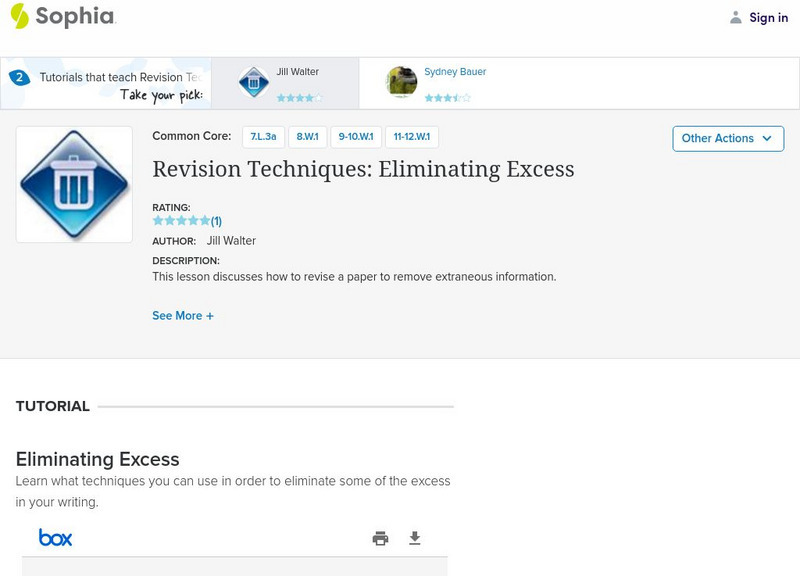Select the 8.W.1 Common Core tag

(x=307, y=137)
